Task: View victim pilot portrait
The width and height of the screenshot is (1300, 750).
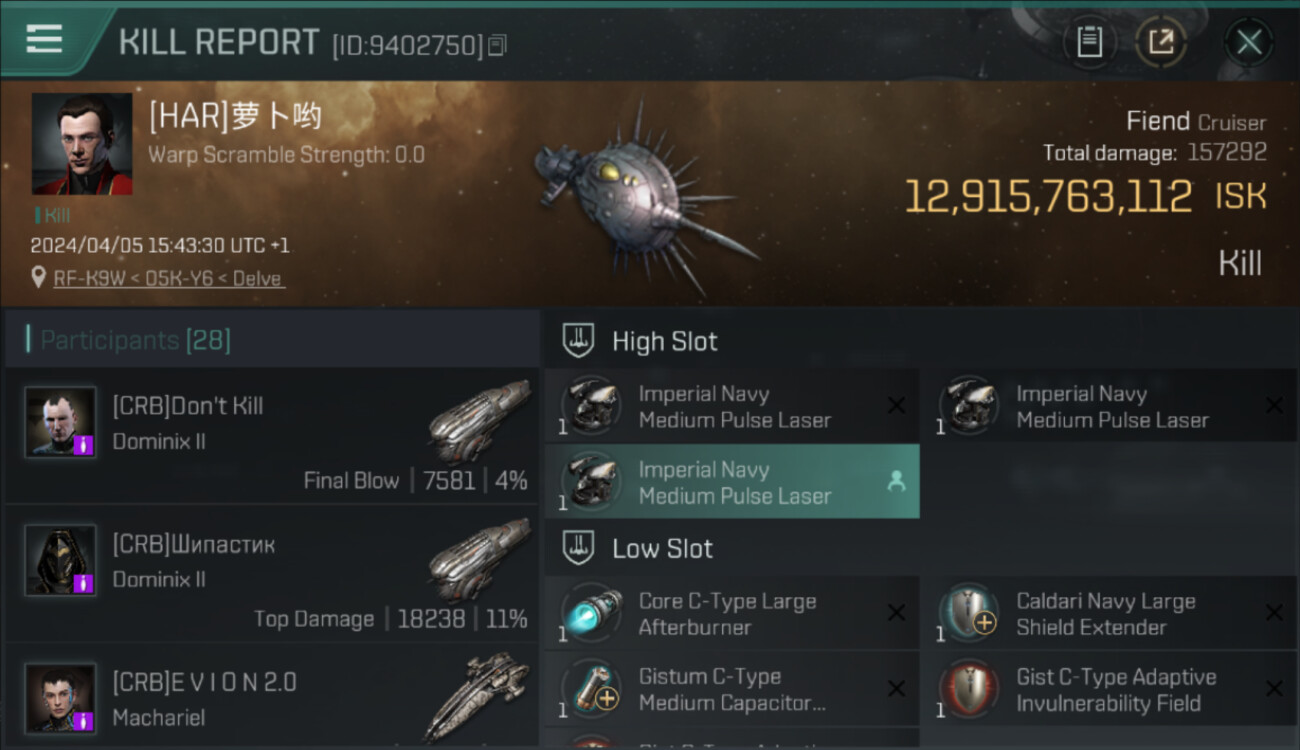Action: 82,144
